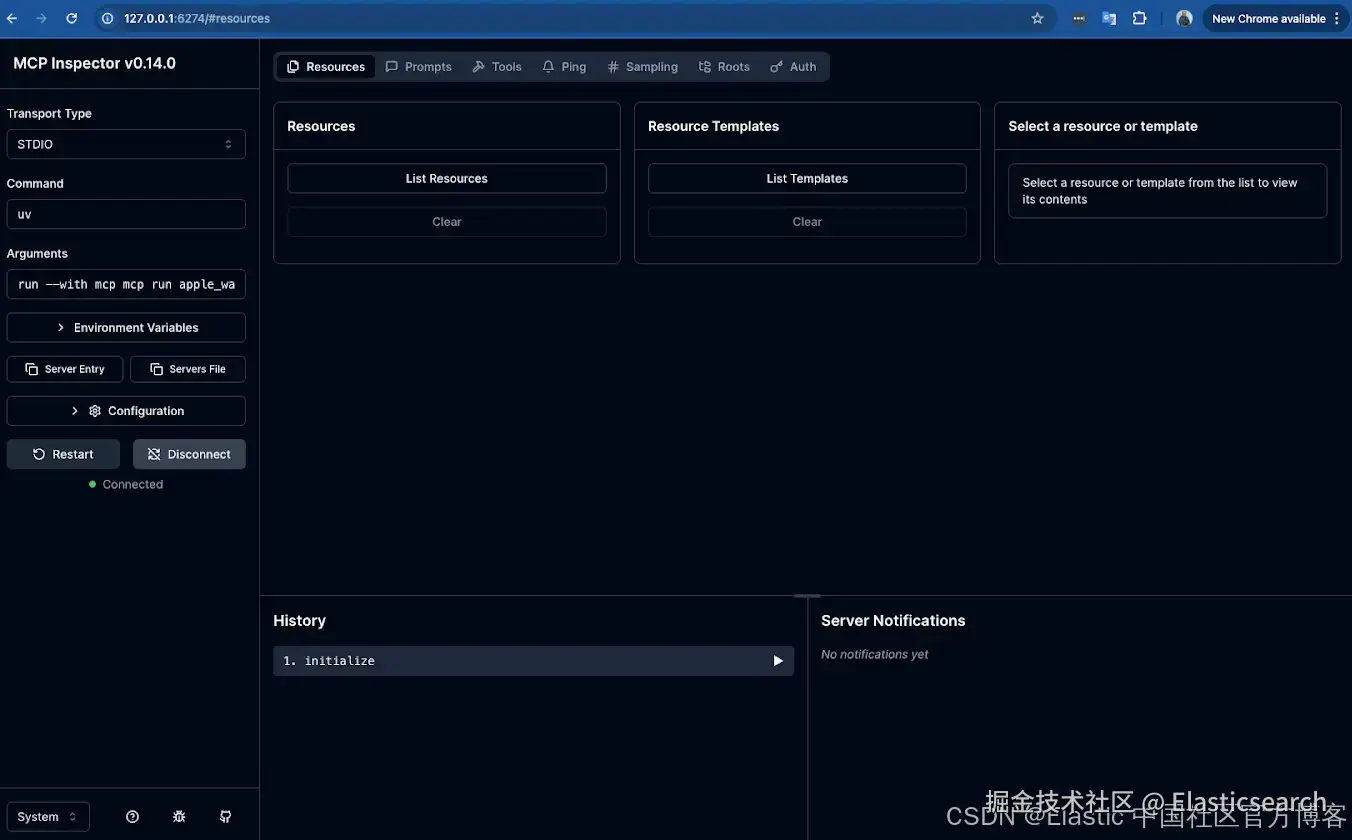Click the Server Entry copy button
Image resolution: width=1352 pixels, height=840 pixels.
[x=65, y=369]
